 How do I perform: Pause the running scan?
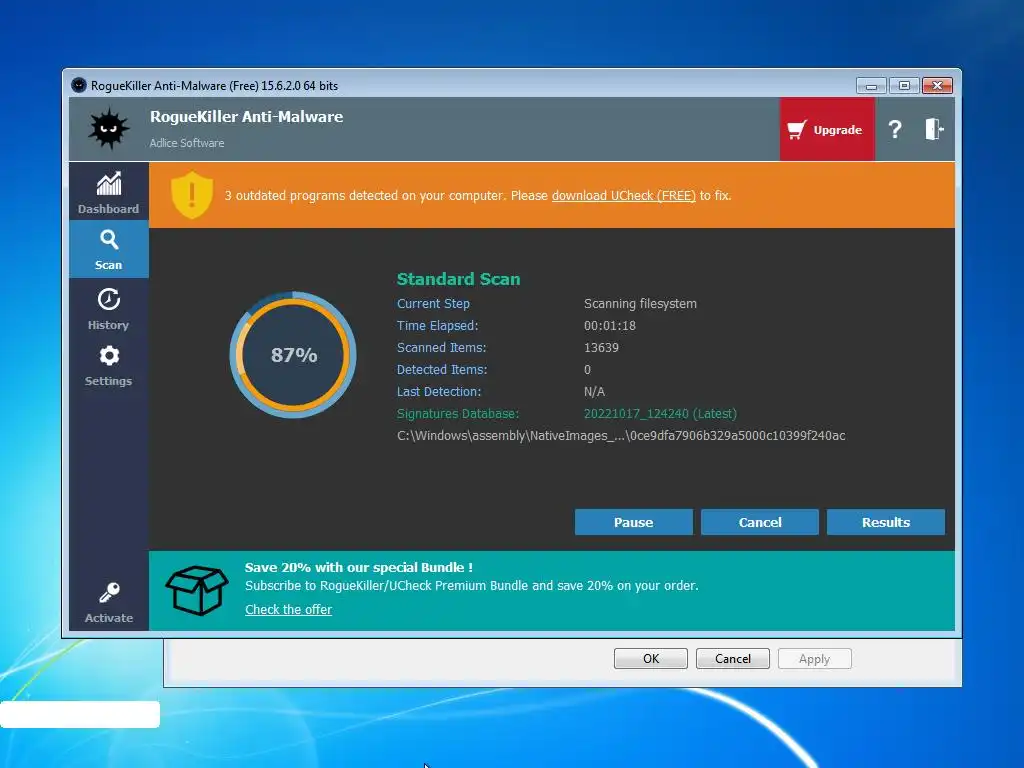pyautogui.click(x=633, y=522)
